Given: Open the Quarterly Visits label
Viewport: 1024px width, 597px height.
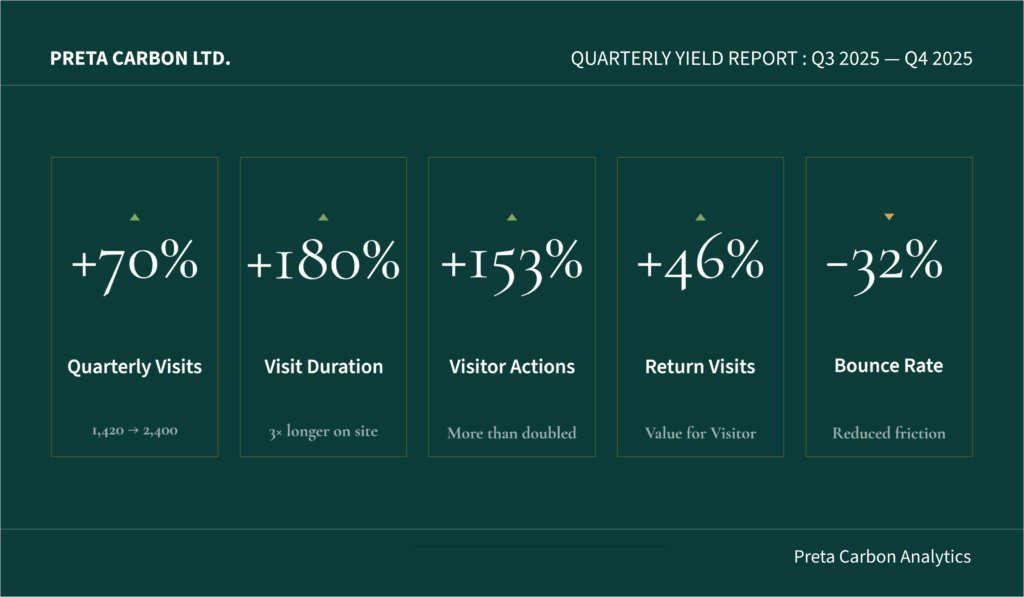Looking at the screenshot, I should (135, 367).
